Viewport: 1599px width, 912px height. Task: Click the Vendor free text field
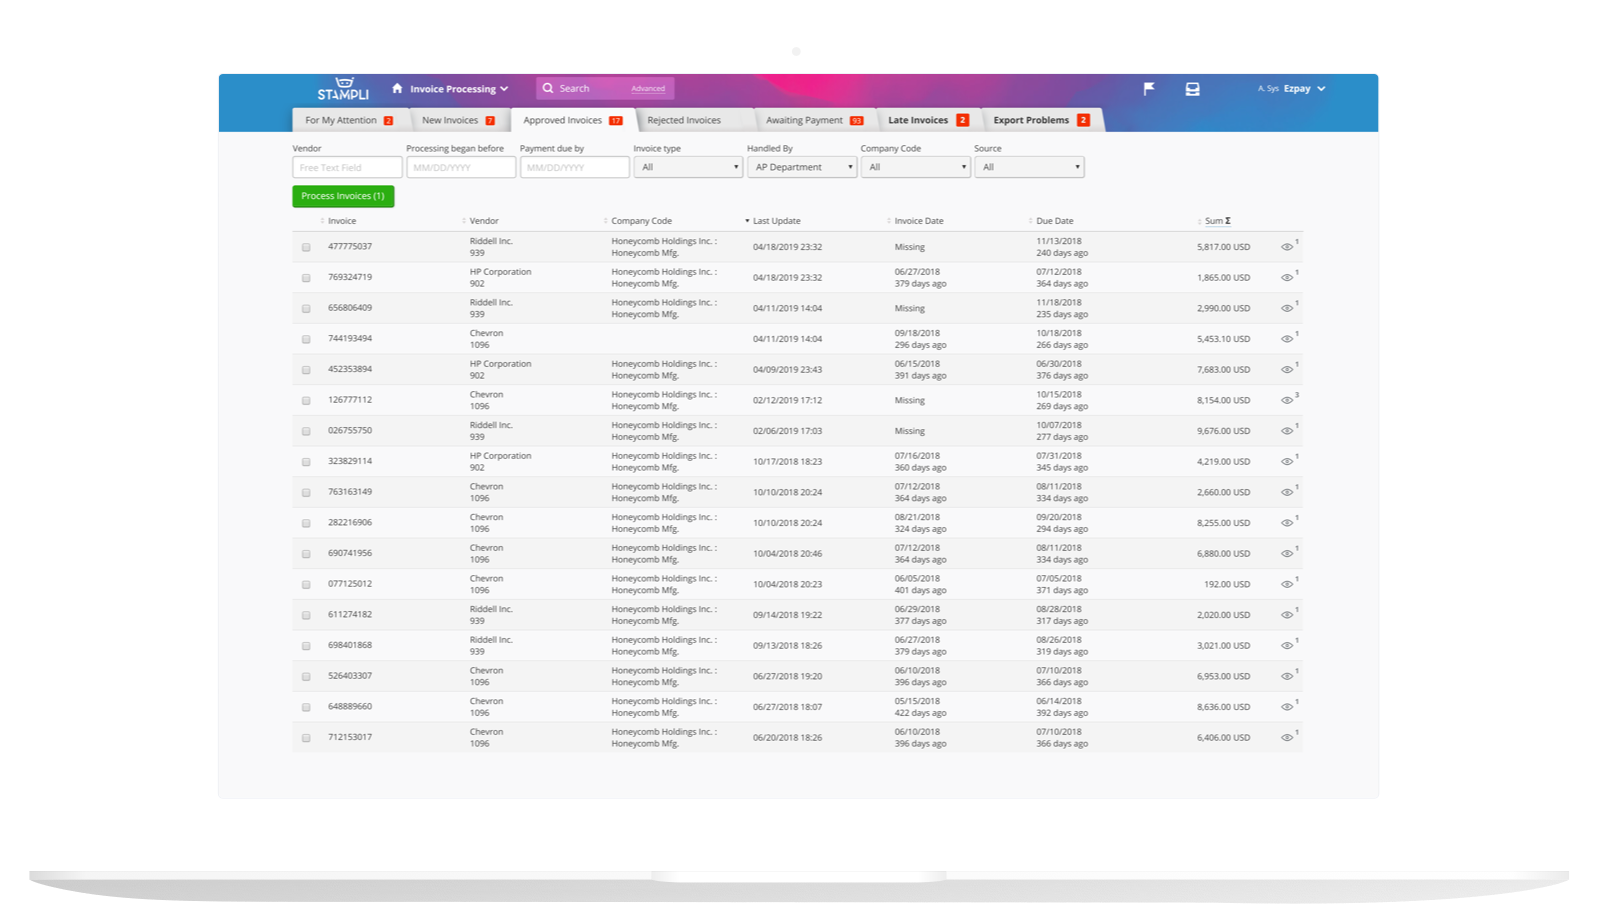[346, 167]
